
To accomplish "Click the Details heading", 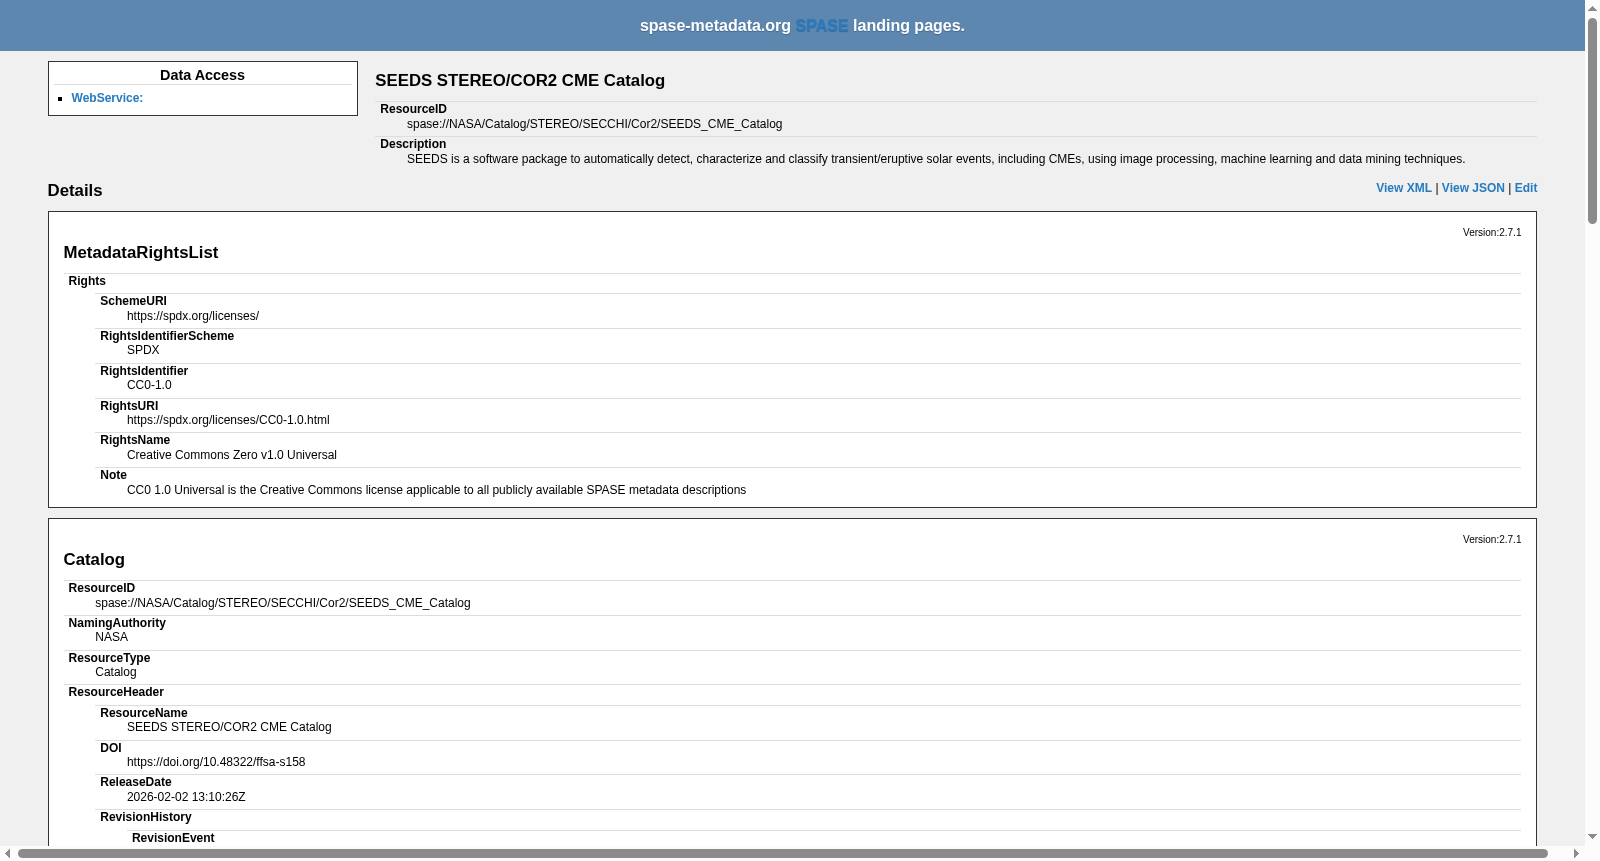I will (x=75, y=191).
